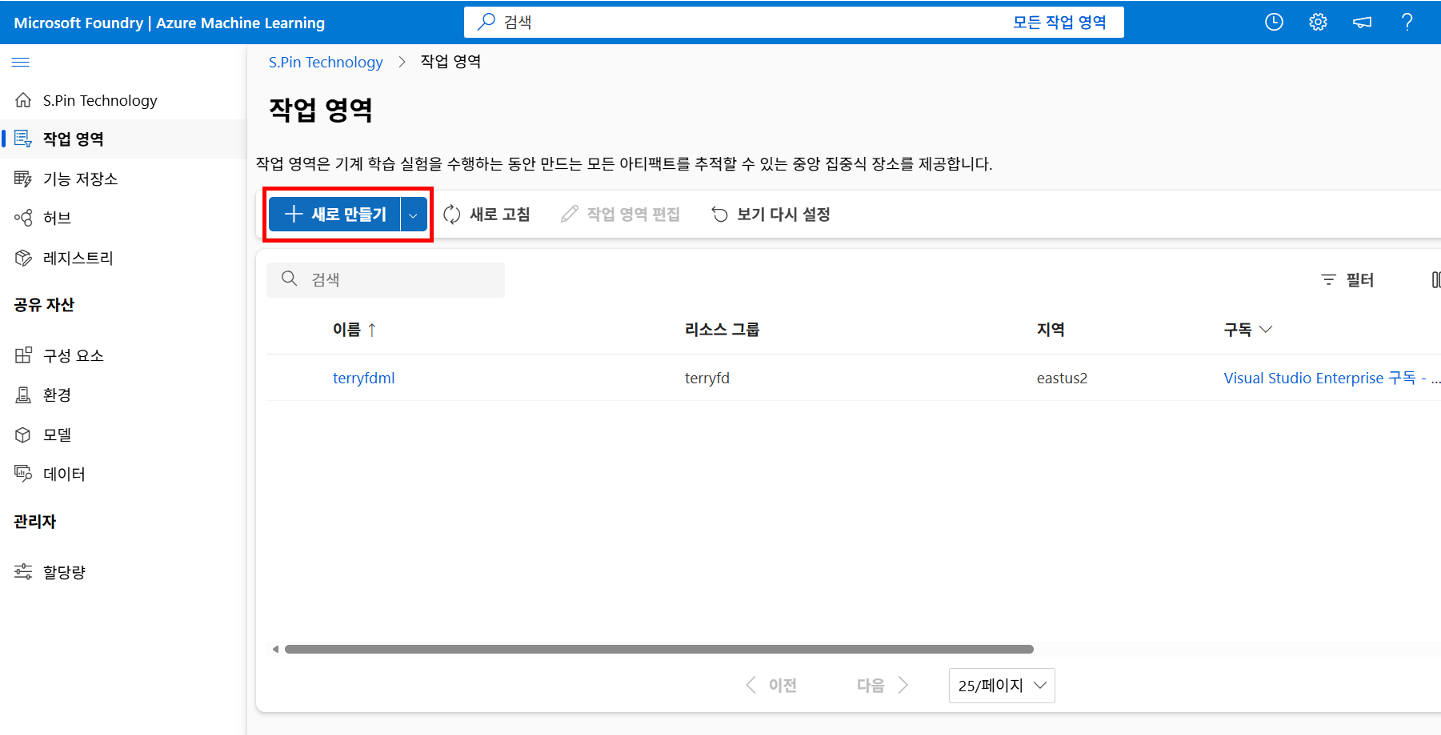
Task: Open Visual Studio Enterprise 구독 link
Action: point(1332,378)
